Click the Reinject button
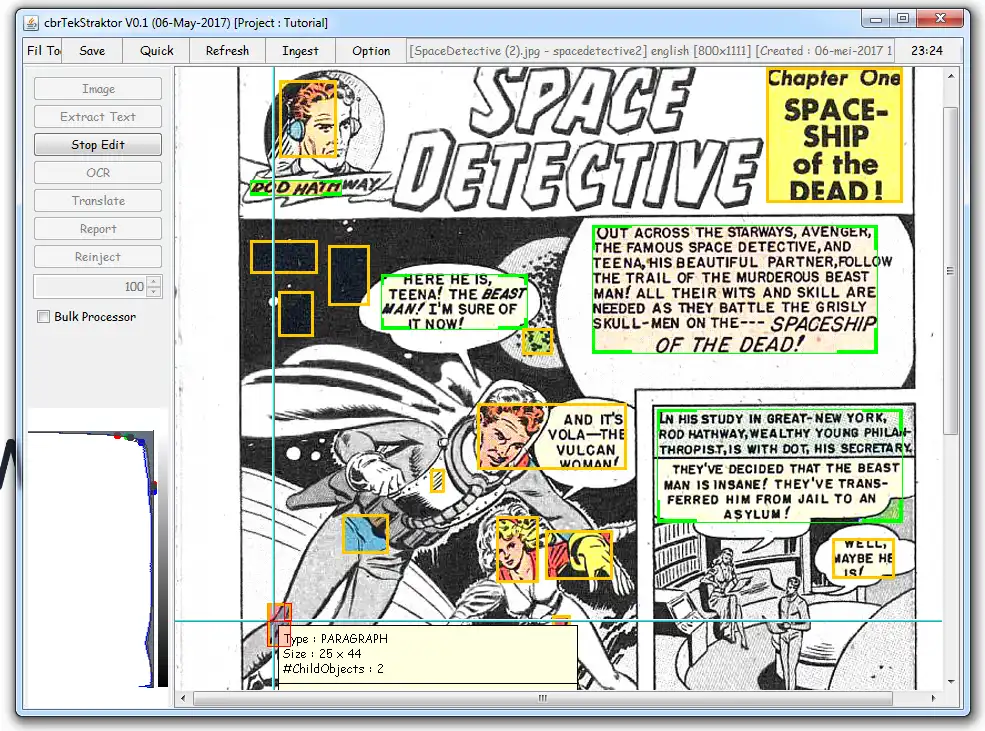The width and height of the screenshot is (985, 731). (x=98, y=257)
